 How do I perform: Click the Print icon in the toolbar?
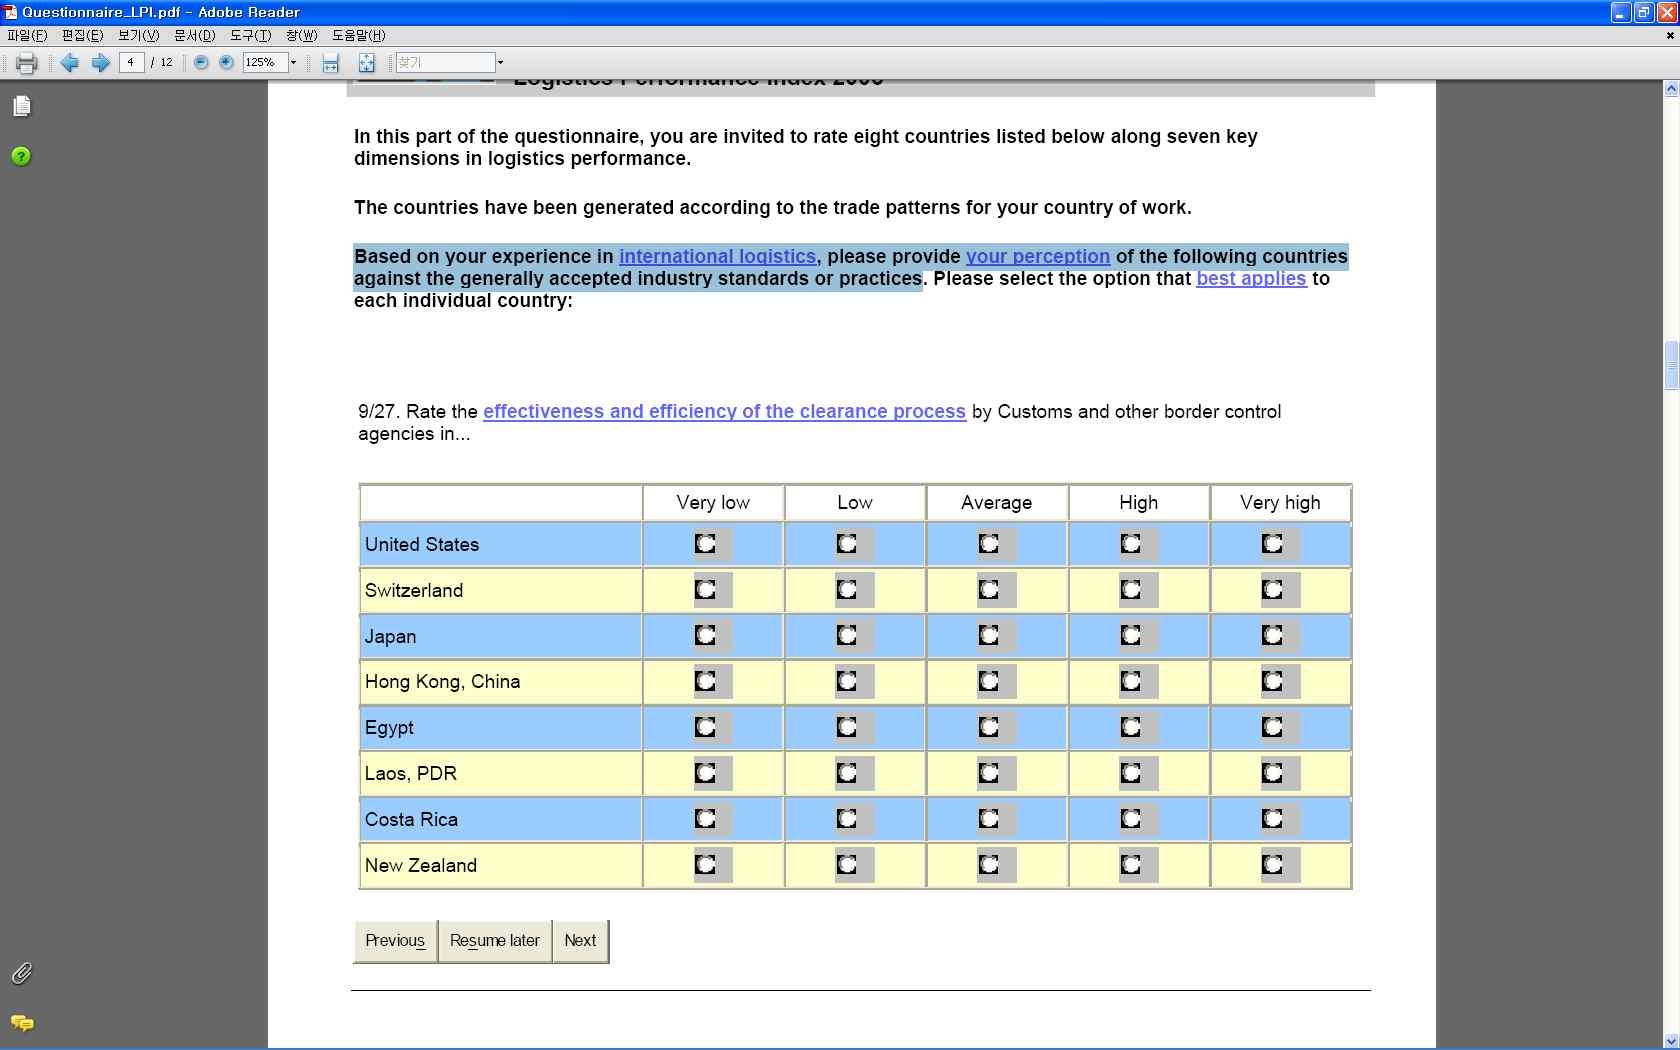pos(27,63)
